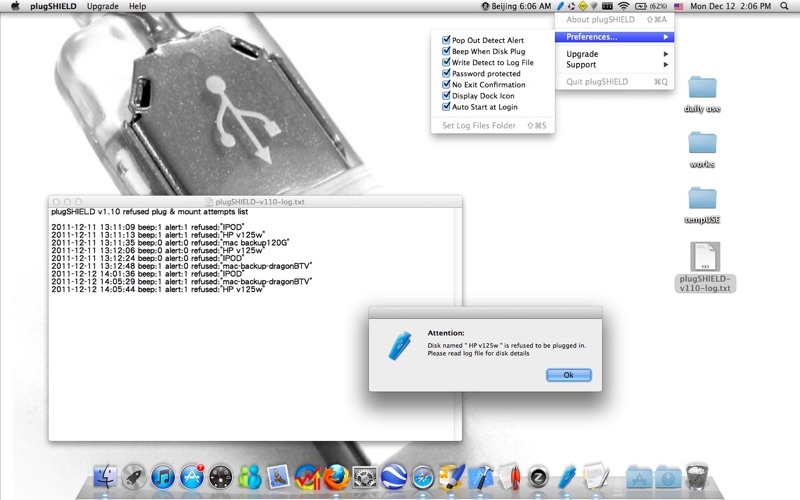The width and height of the screenshot is (800, 500).
Task: Open Finder from the Dock
Action: [105, 478]
